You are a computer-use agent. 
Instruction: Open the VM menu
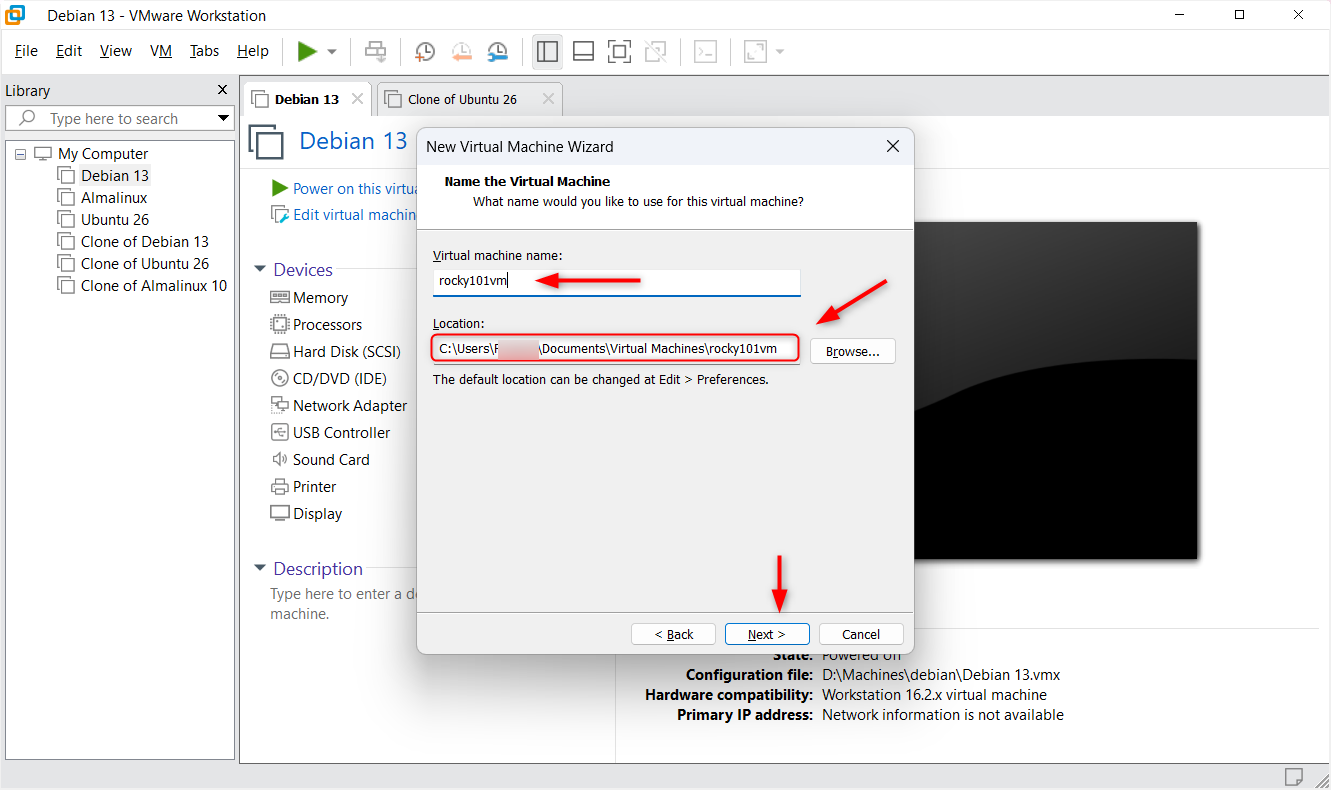(x=161, y=51)
